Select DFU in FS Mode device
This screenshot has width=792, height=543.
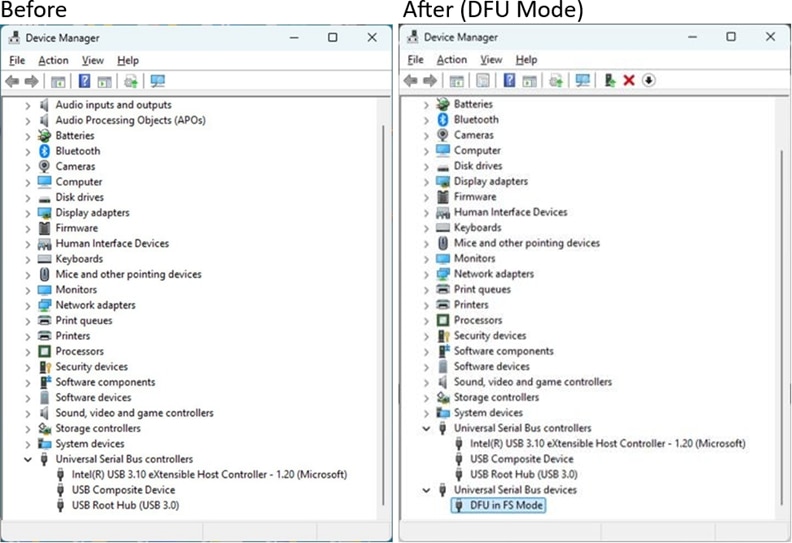click(x=506, y=505)
